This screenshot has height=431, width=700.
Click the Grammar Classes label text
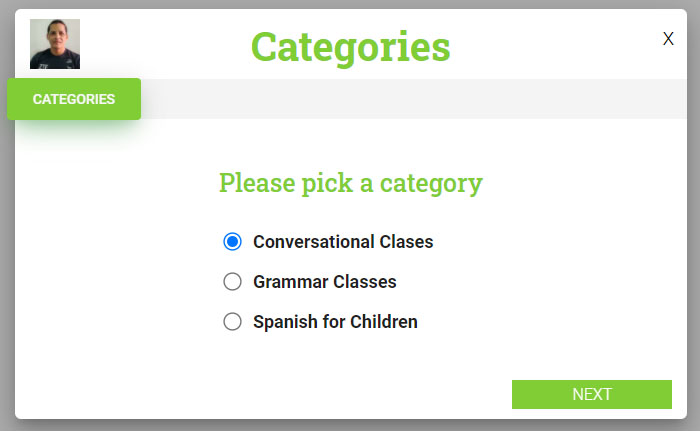[325, 282]
